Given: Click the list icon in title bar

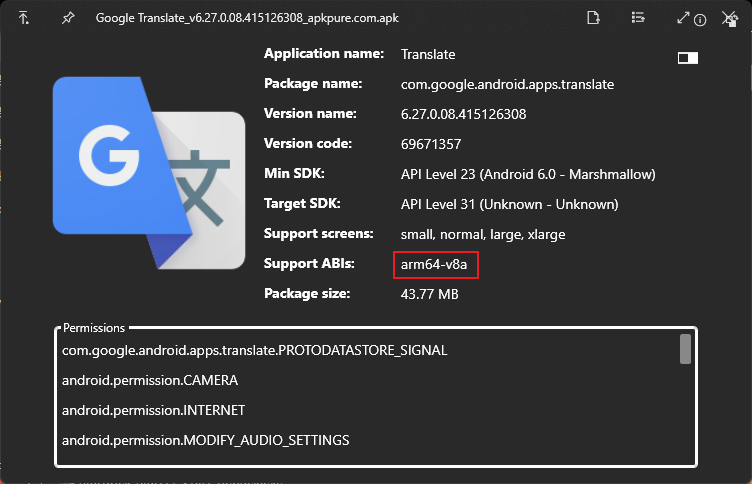Looking at the screenshot, I should pyautogui.click(x=638, y=18).
